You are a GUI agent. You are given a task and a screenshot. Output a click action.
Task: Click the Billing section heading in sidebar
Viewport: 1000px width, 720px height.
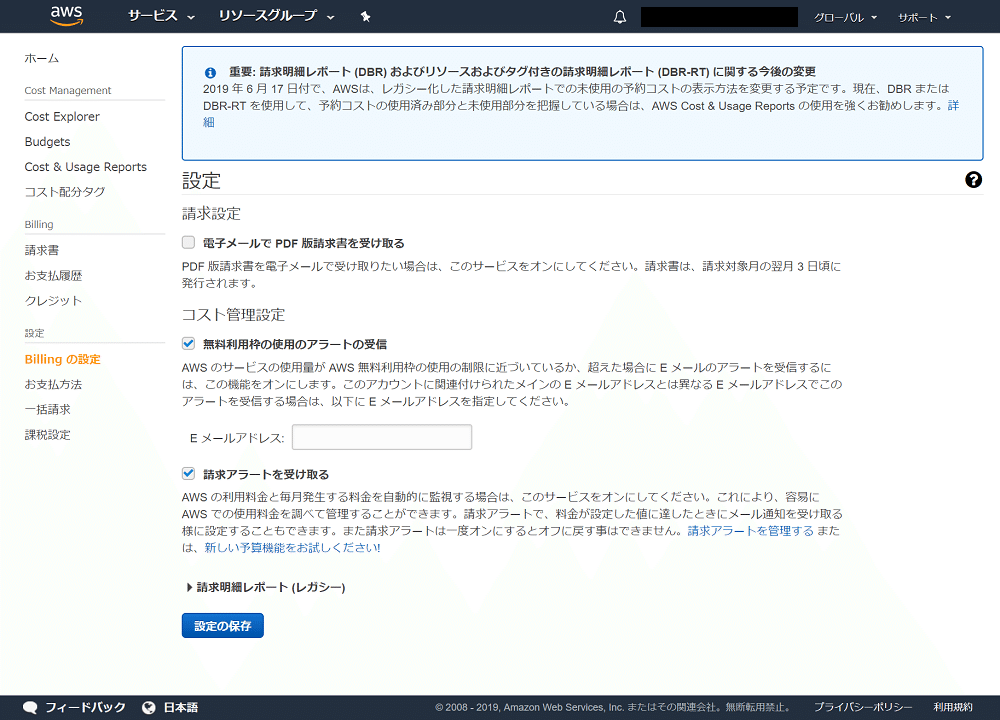click(x=39, y=224)
